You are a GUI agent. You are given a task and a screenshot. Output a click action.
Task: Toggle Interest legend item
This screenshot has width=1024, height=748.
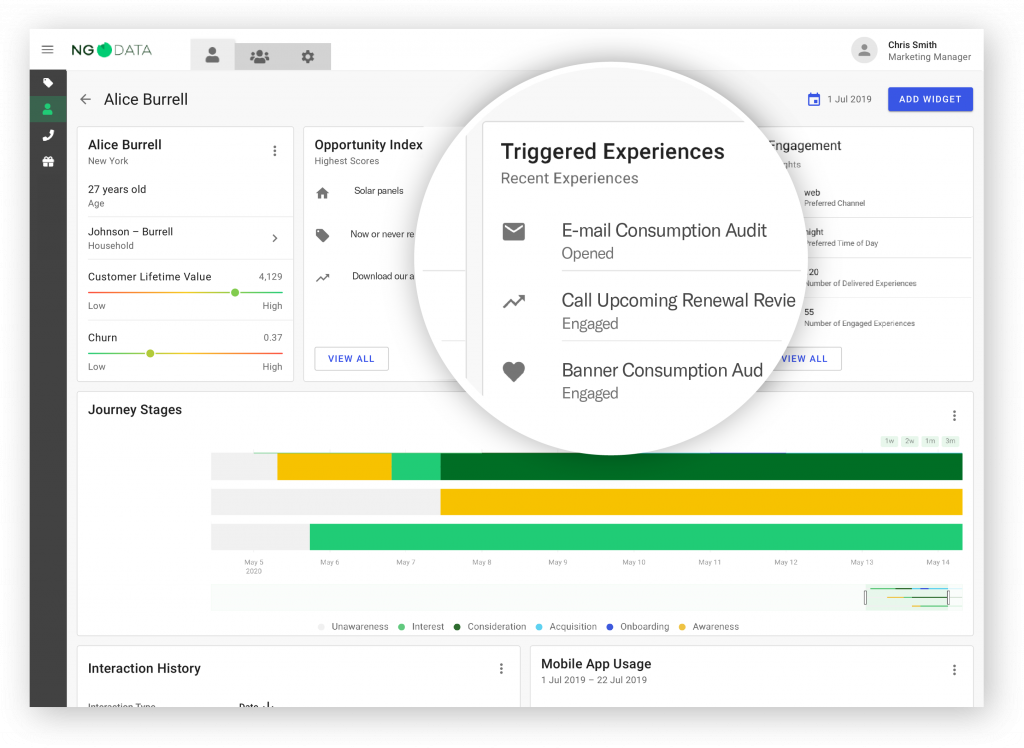pos(421,626)
